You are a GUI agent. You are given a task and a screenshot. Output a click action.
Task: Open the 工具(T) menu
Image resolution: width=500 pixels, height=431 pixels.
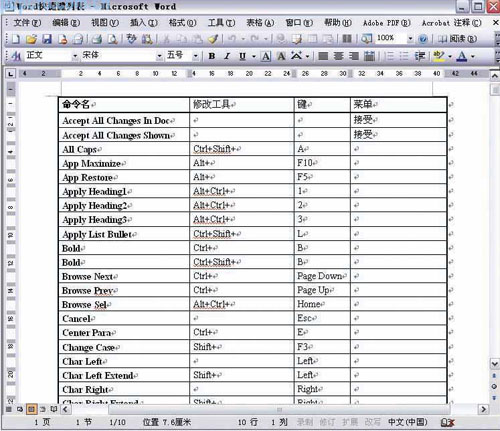[221, 23]
